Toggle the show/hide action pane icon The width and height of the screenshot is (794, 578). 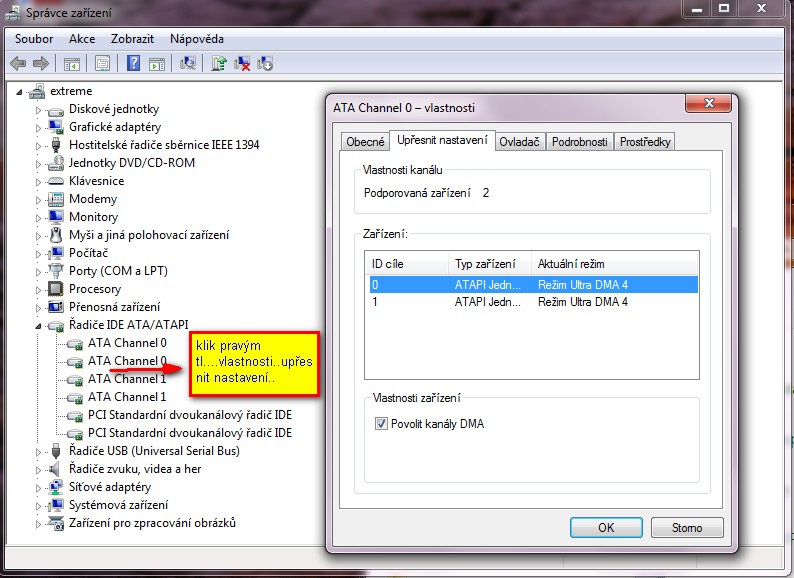157,64
